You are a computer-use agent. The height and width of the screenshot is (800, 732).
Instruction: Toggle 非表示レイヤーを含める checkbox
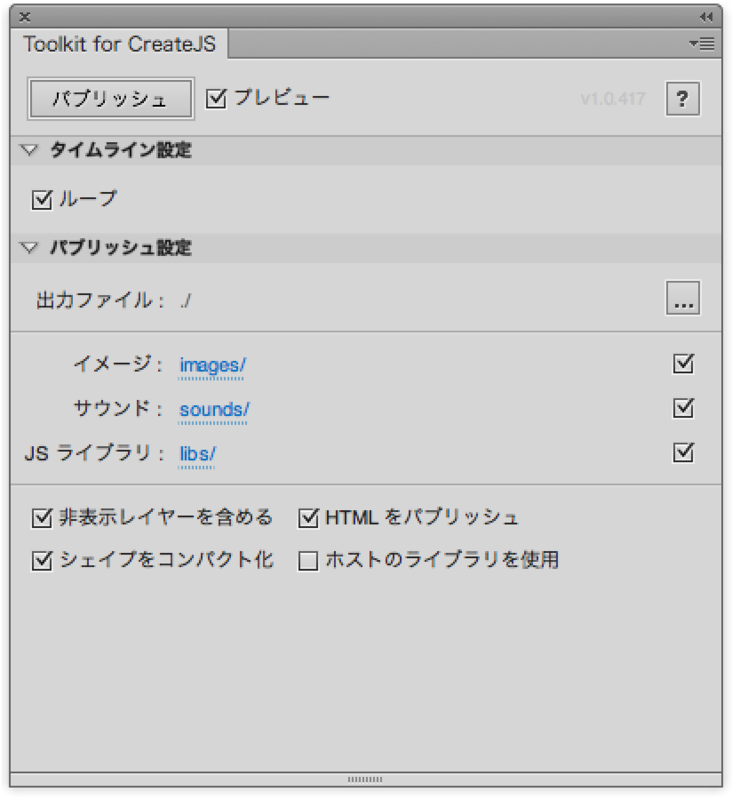click(x=42, y=518)
